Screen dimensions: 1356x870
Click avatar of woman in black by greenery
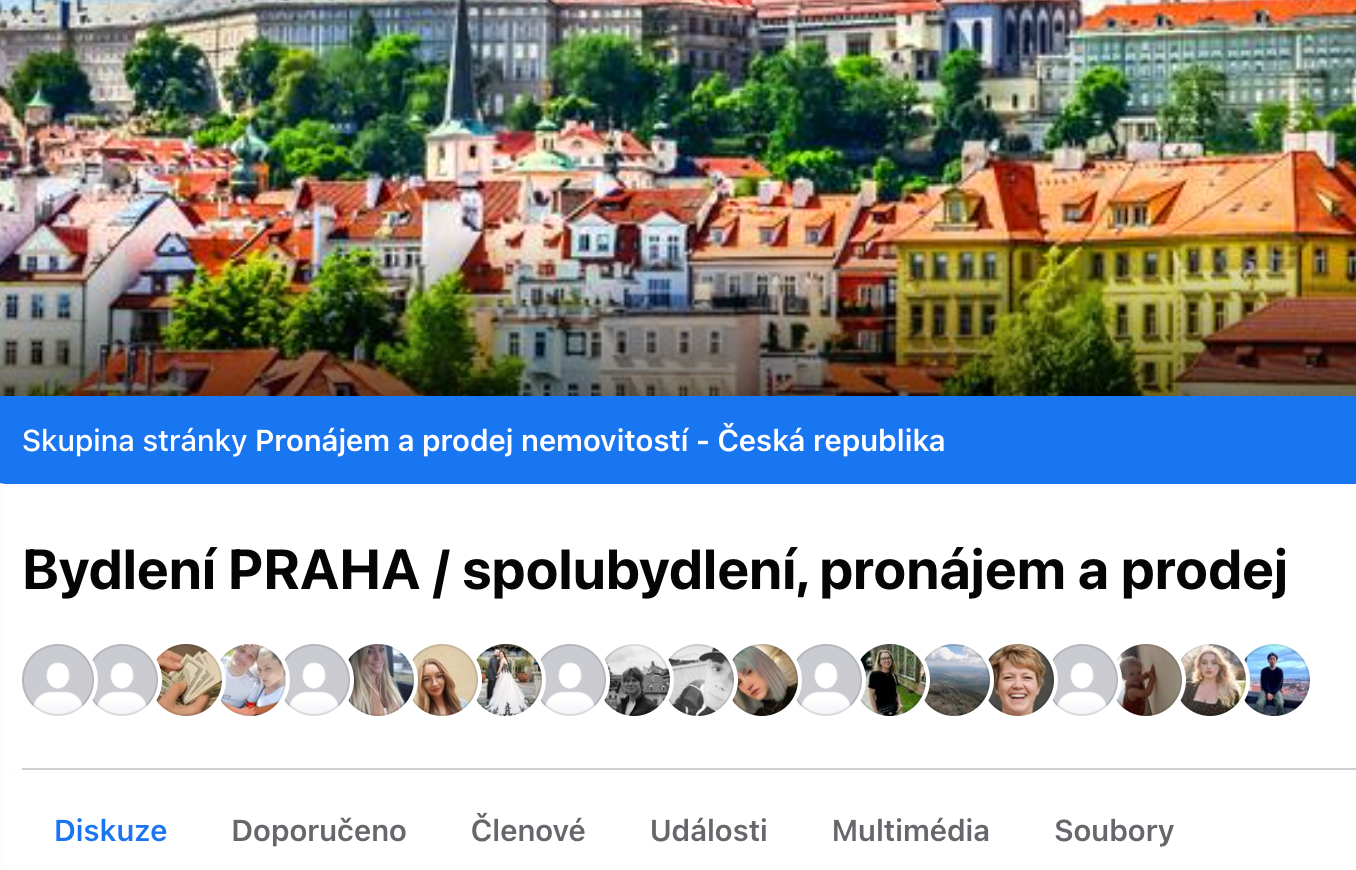point(891,680)
